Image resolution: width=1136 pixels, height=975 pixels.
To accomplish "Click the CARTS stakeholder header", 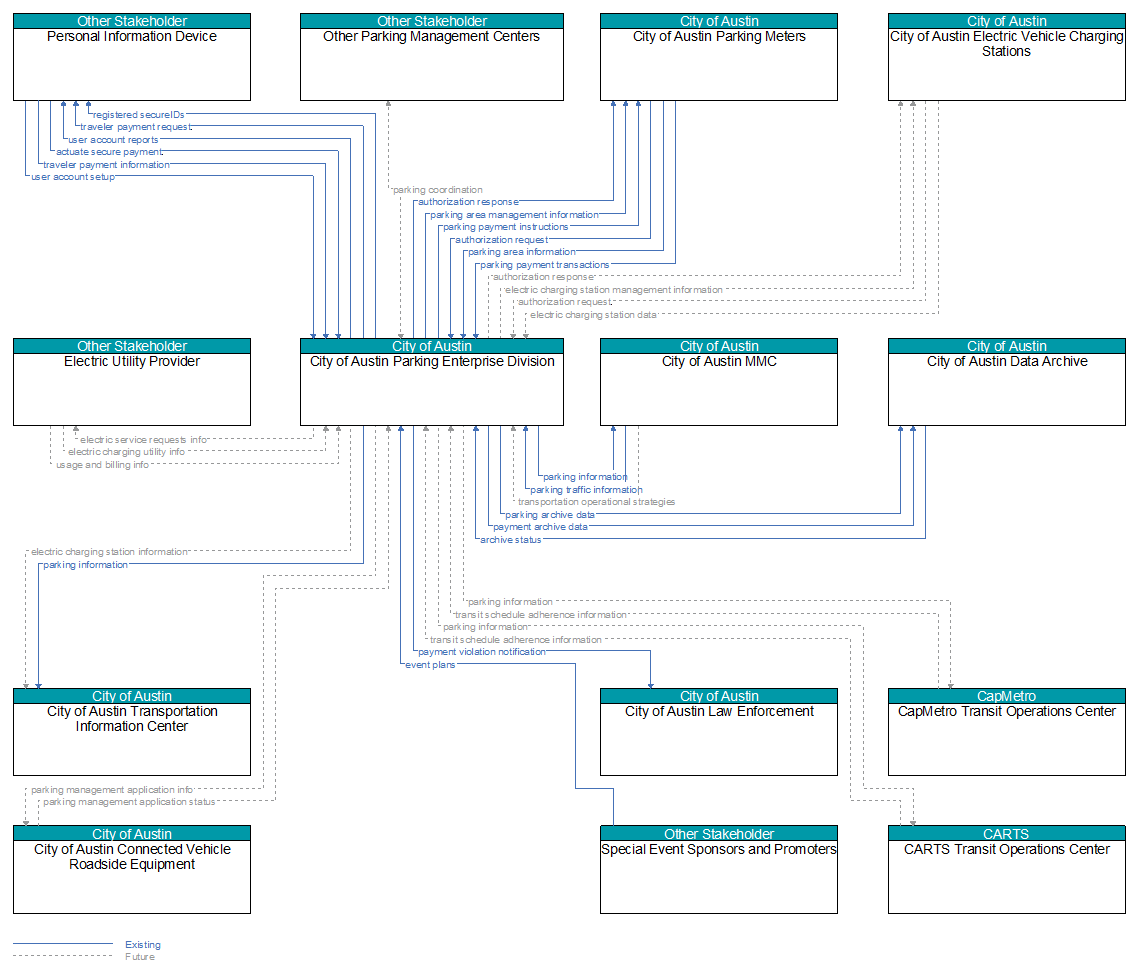I will pos(1007,834).
